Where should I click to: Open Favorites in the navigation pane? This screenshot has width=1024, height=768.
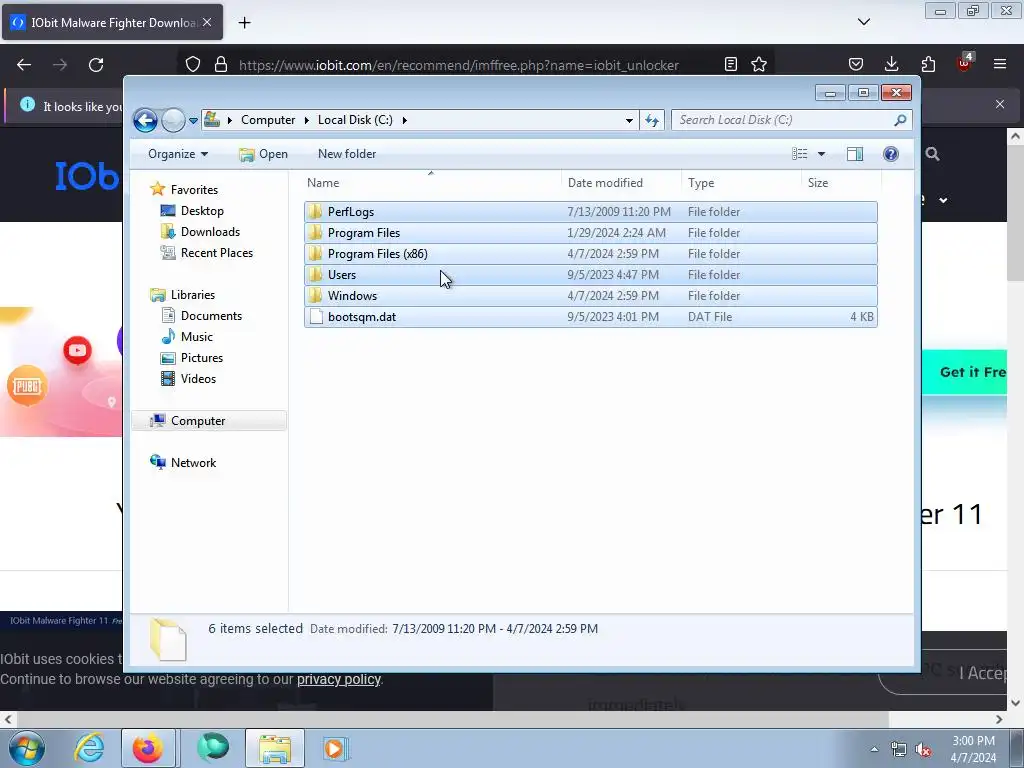(194, 189)
